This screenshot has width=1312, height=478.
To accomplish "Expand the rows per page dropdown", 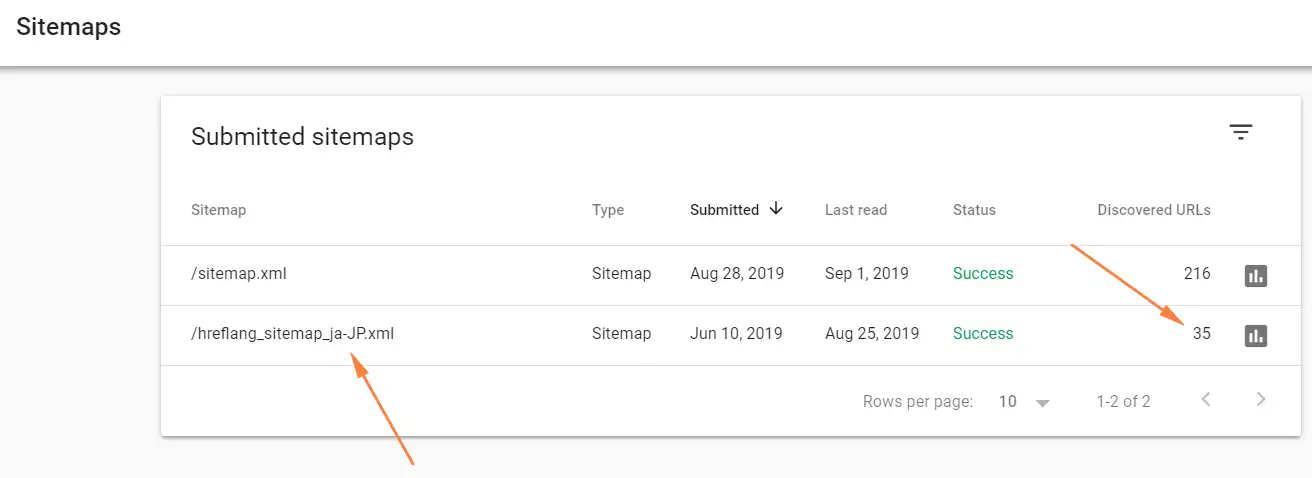I will tap(1043, 402).
